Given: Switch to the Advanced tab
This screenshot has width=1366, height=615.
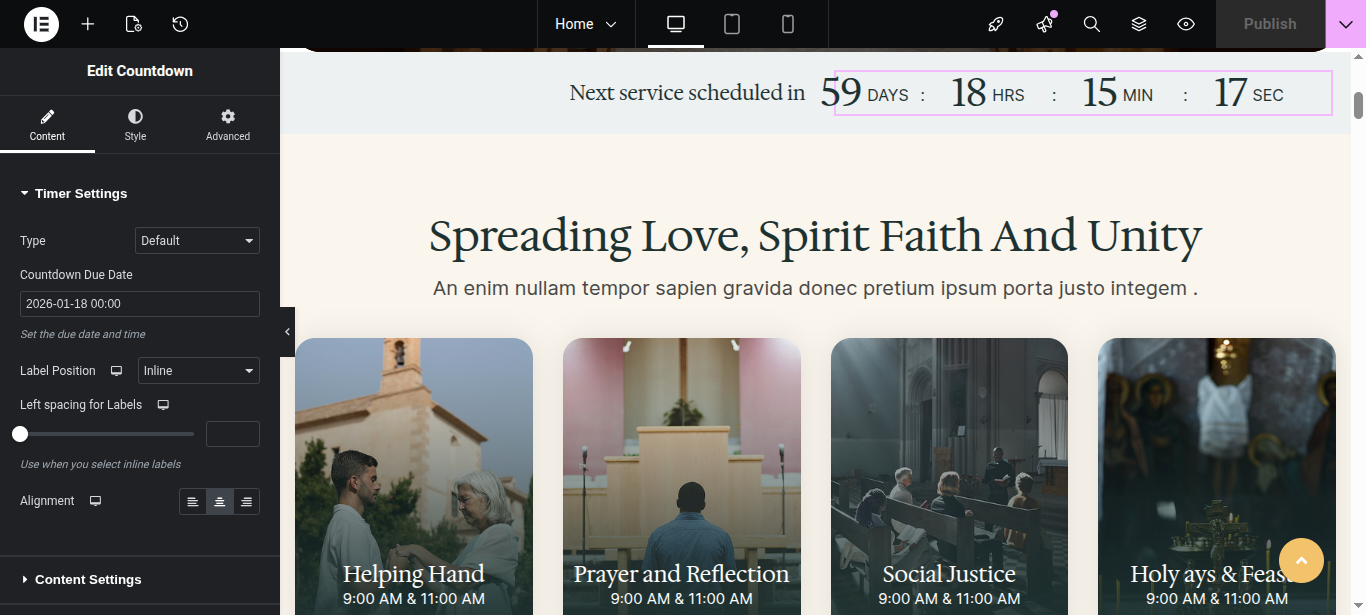Looking at the screenshot, I should pos(228,125).
